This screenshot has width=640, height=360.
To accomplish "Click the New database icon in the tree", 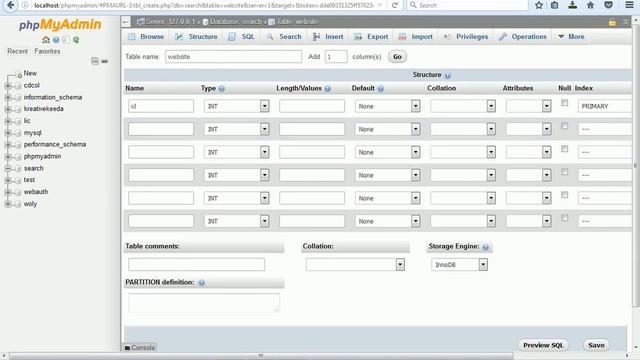I will (18, 74).
